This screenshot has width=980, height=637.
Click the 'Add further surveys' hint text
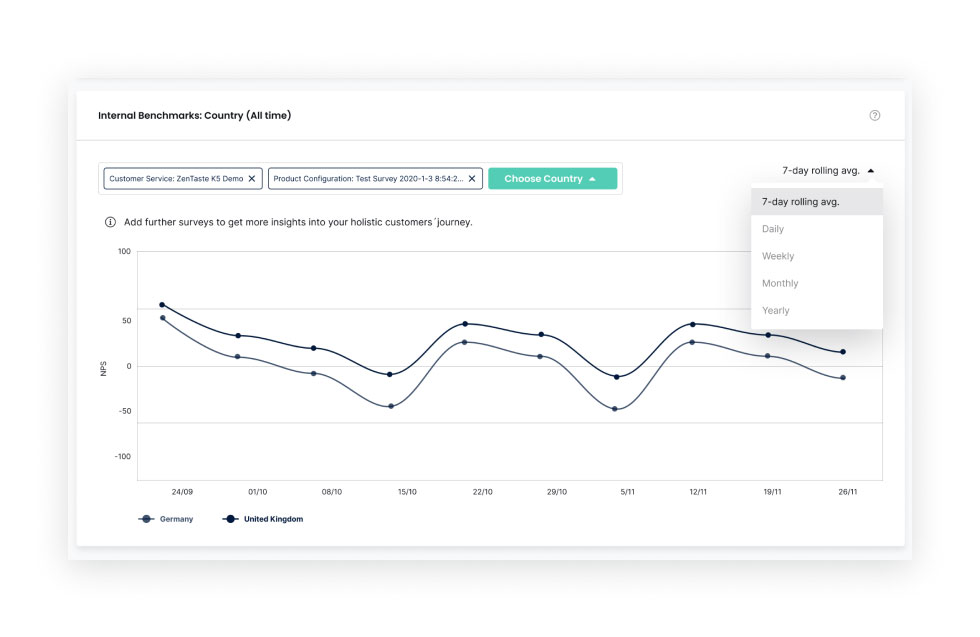tap(298, 222)
